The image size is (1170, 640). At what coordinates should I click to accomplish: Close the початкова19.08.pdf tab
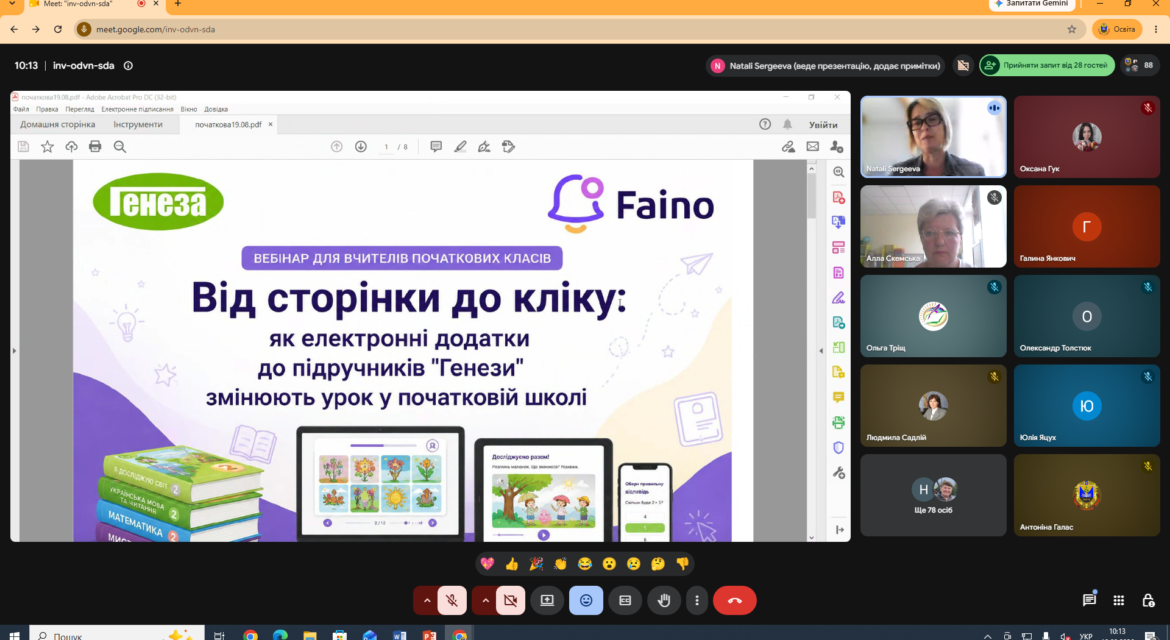pyautogui.click(x=270, y=125)
